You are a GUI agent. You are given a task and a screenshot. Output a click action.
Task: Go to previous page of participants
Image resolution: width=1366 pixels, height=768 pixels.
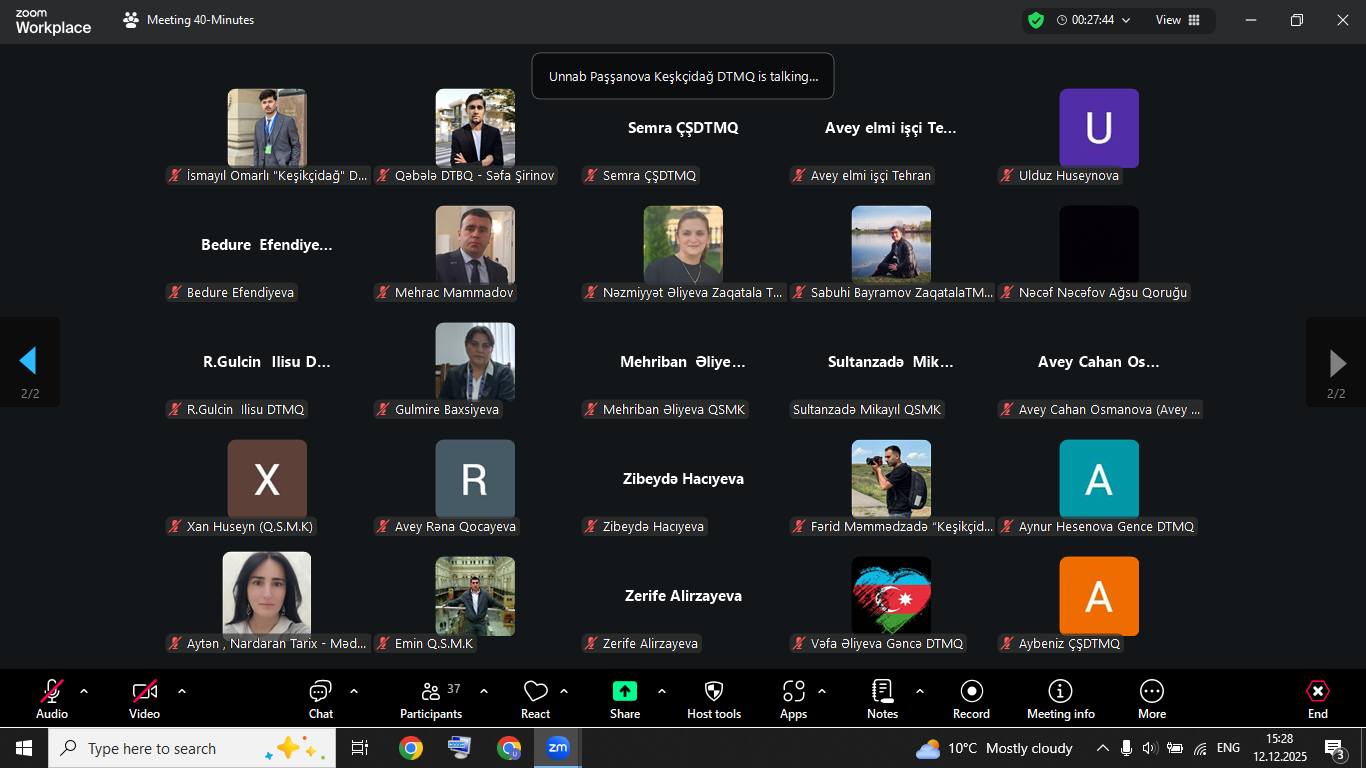(29, 362)
